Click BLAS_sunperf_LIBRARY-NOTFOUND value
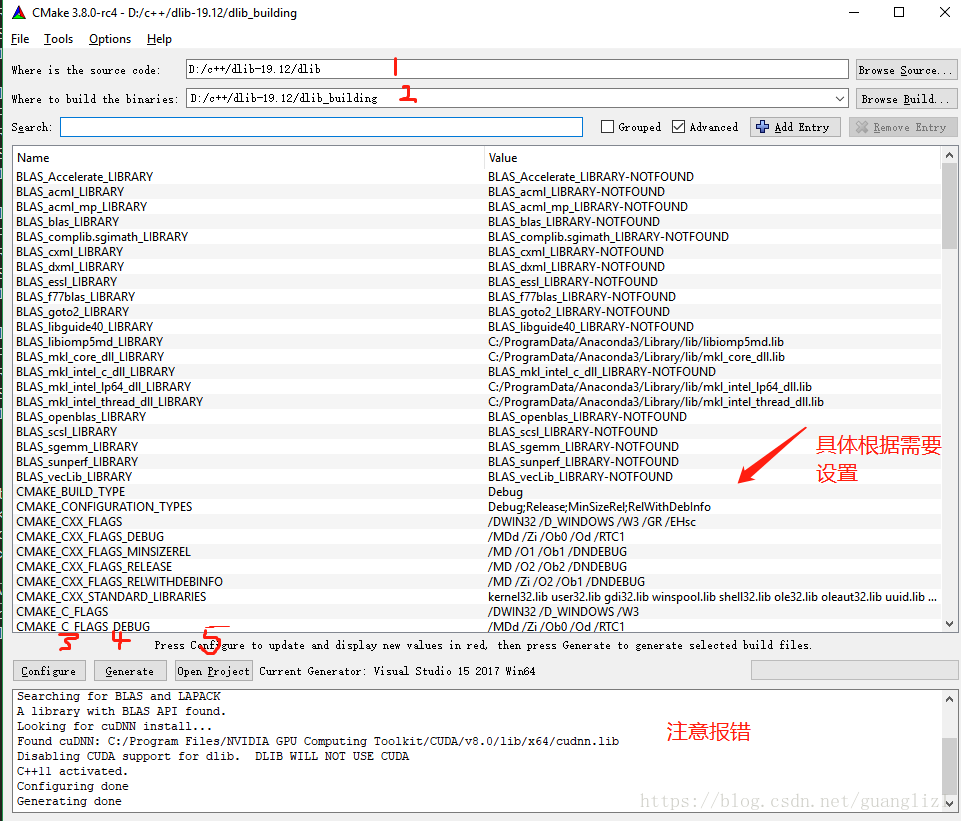961x821 pixels. tap(583, 462)
